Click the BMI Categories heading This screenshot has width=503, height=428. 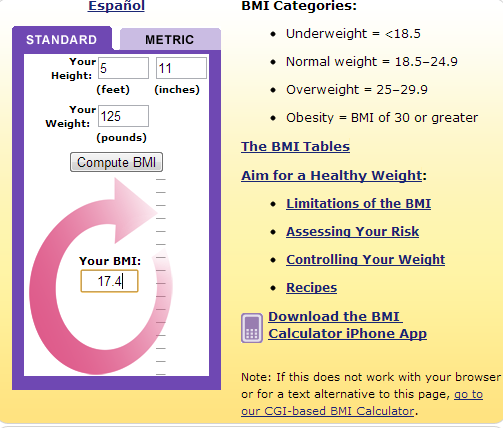pyautogui.click(x=299, y=6)
